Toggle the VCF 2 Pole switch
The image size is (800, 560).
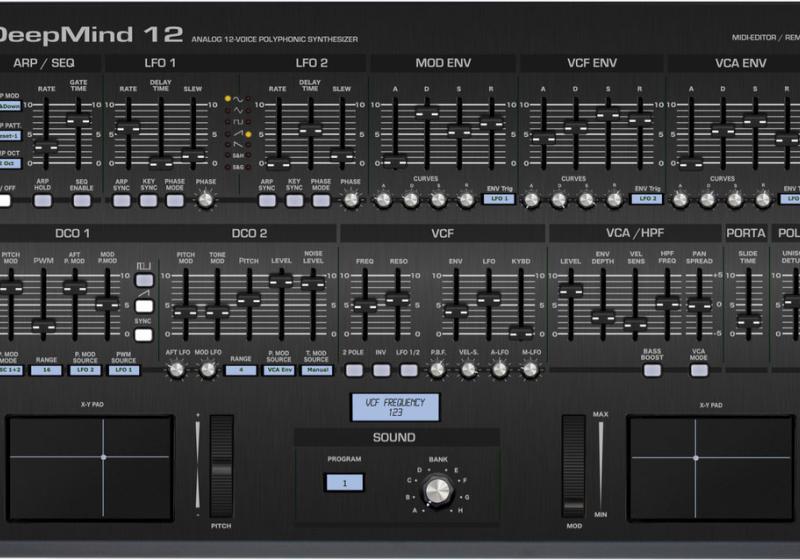tap(354, 370)
